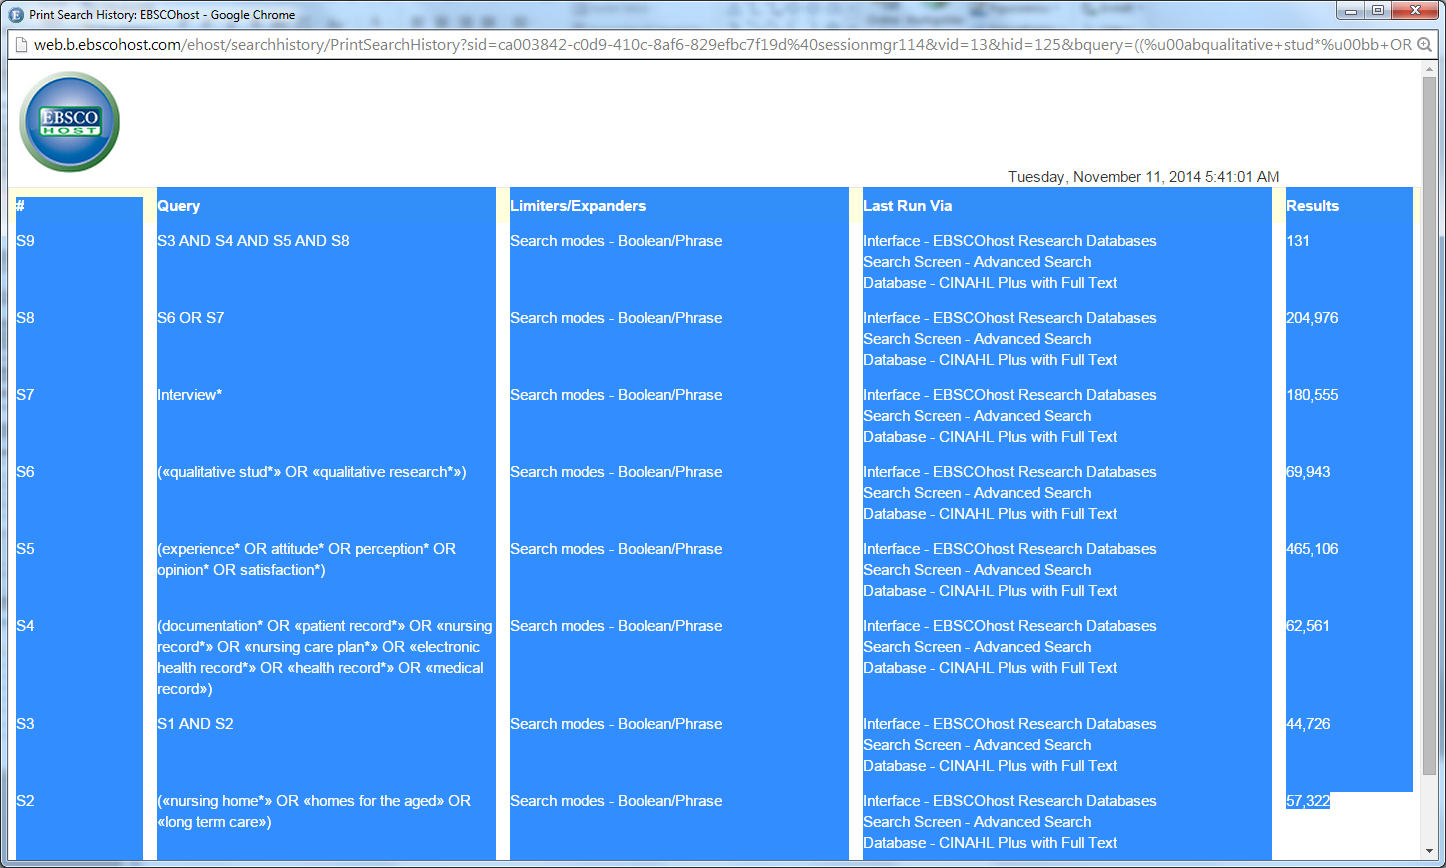Screen dimensions: 1446x868
Task: Click 'Search modes - Boolean/Phrase' in S4 row
Action: 616,626
